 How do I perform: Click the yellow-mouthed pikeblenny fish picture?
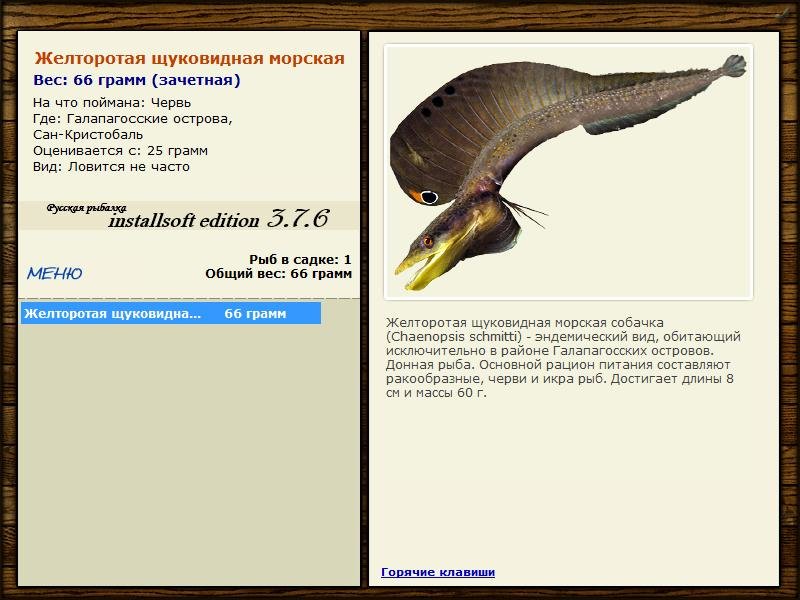pos(568,171)
